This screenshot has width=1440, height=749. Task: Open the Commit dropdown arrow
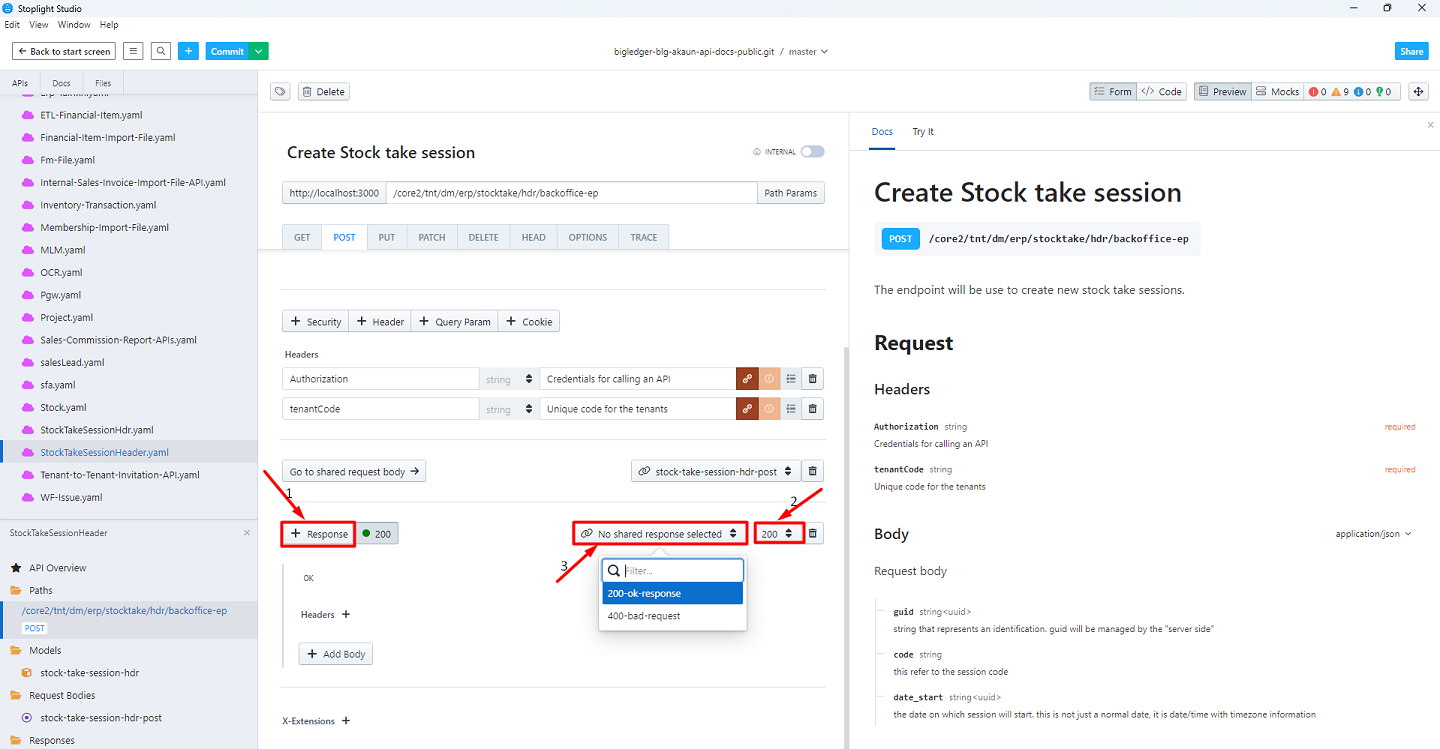coord(259,51)
